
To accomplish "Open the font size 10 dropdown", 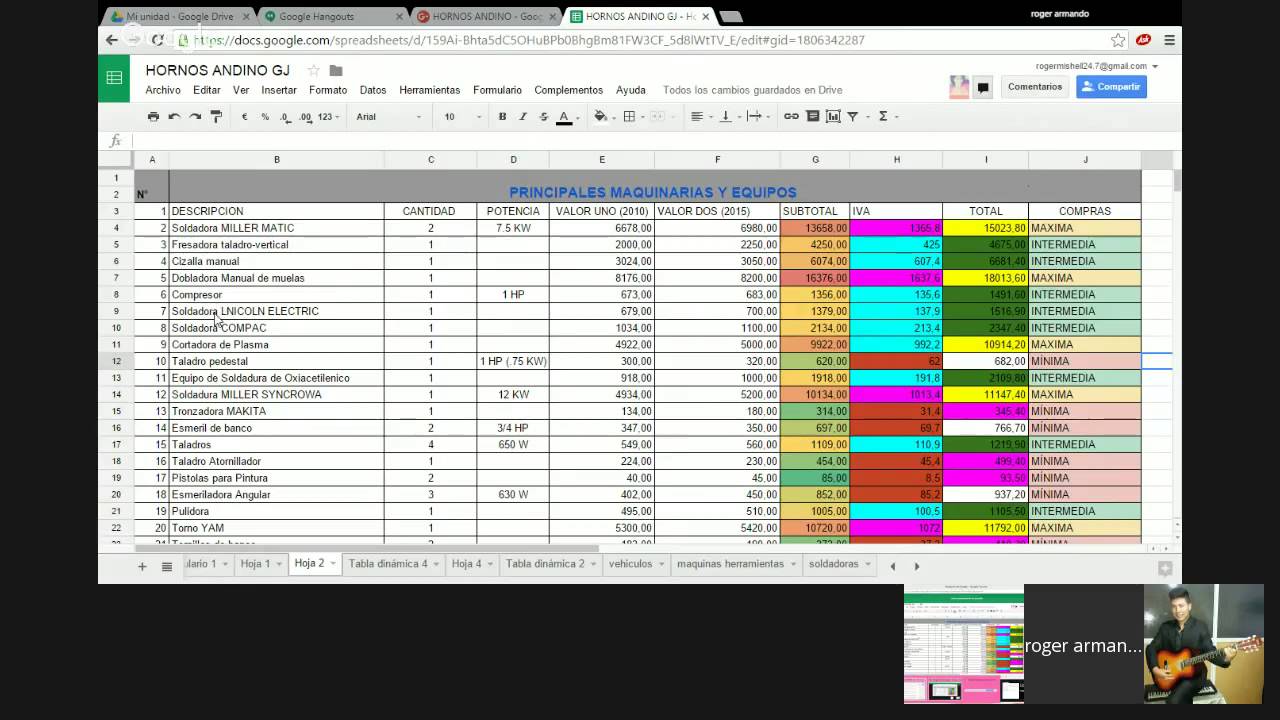I will 463,117.
